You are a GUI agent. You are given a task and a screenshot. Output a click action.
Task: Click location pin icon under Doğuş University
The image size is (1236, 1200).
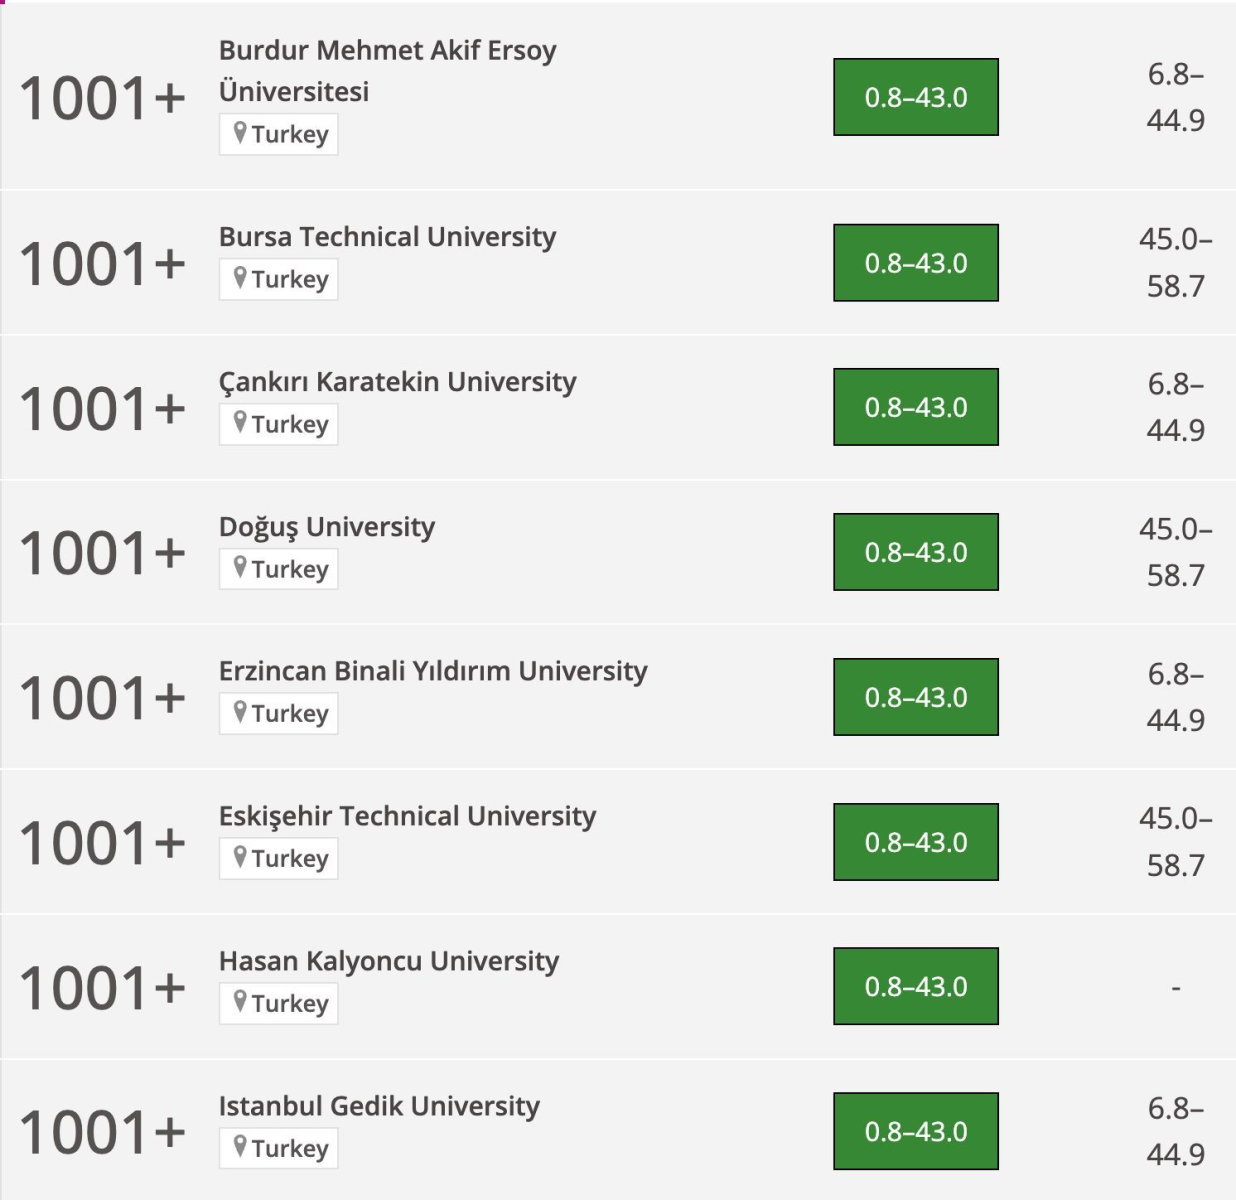tap(240, 568)
